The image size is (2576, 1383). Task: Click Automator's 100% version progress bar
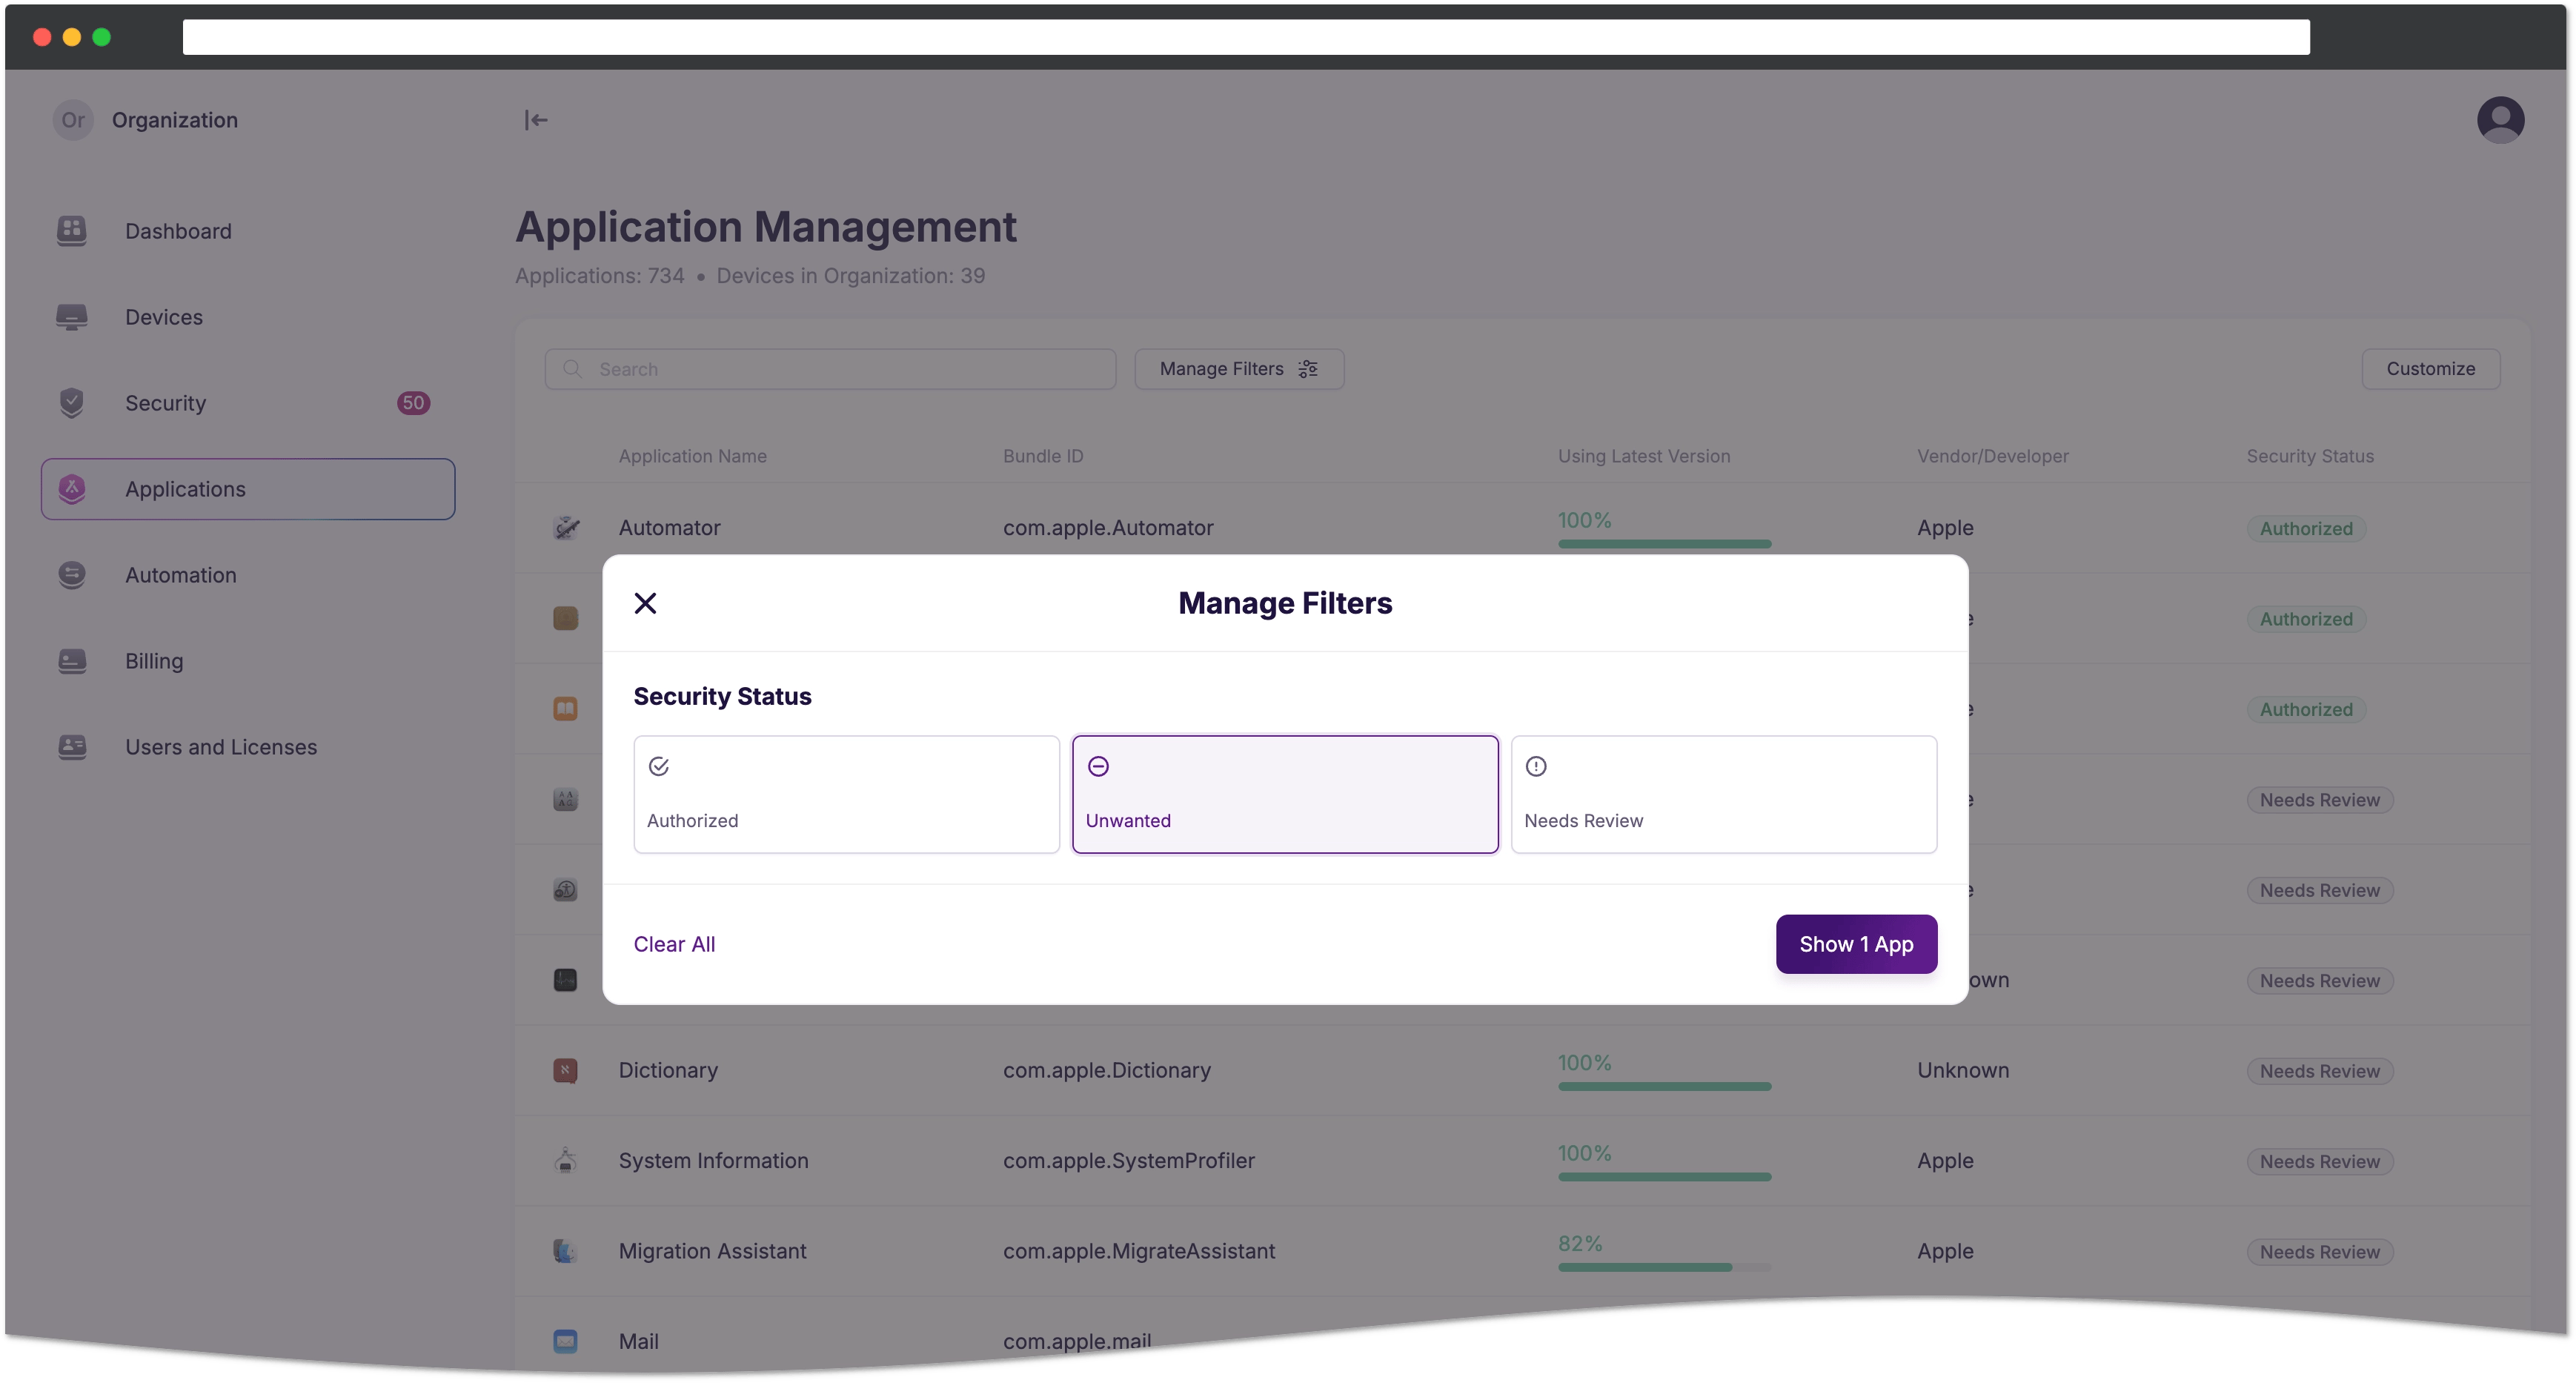(x=1664, y=544)
